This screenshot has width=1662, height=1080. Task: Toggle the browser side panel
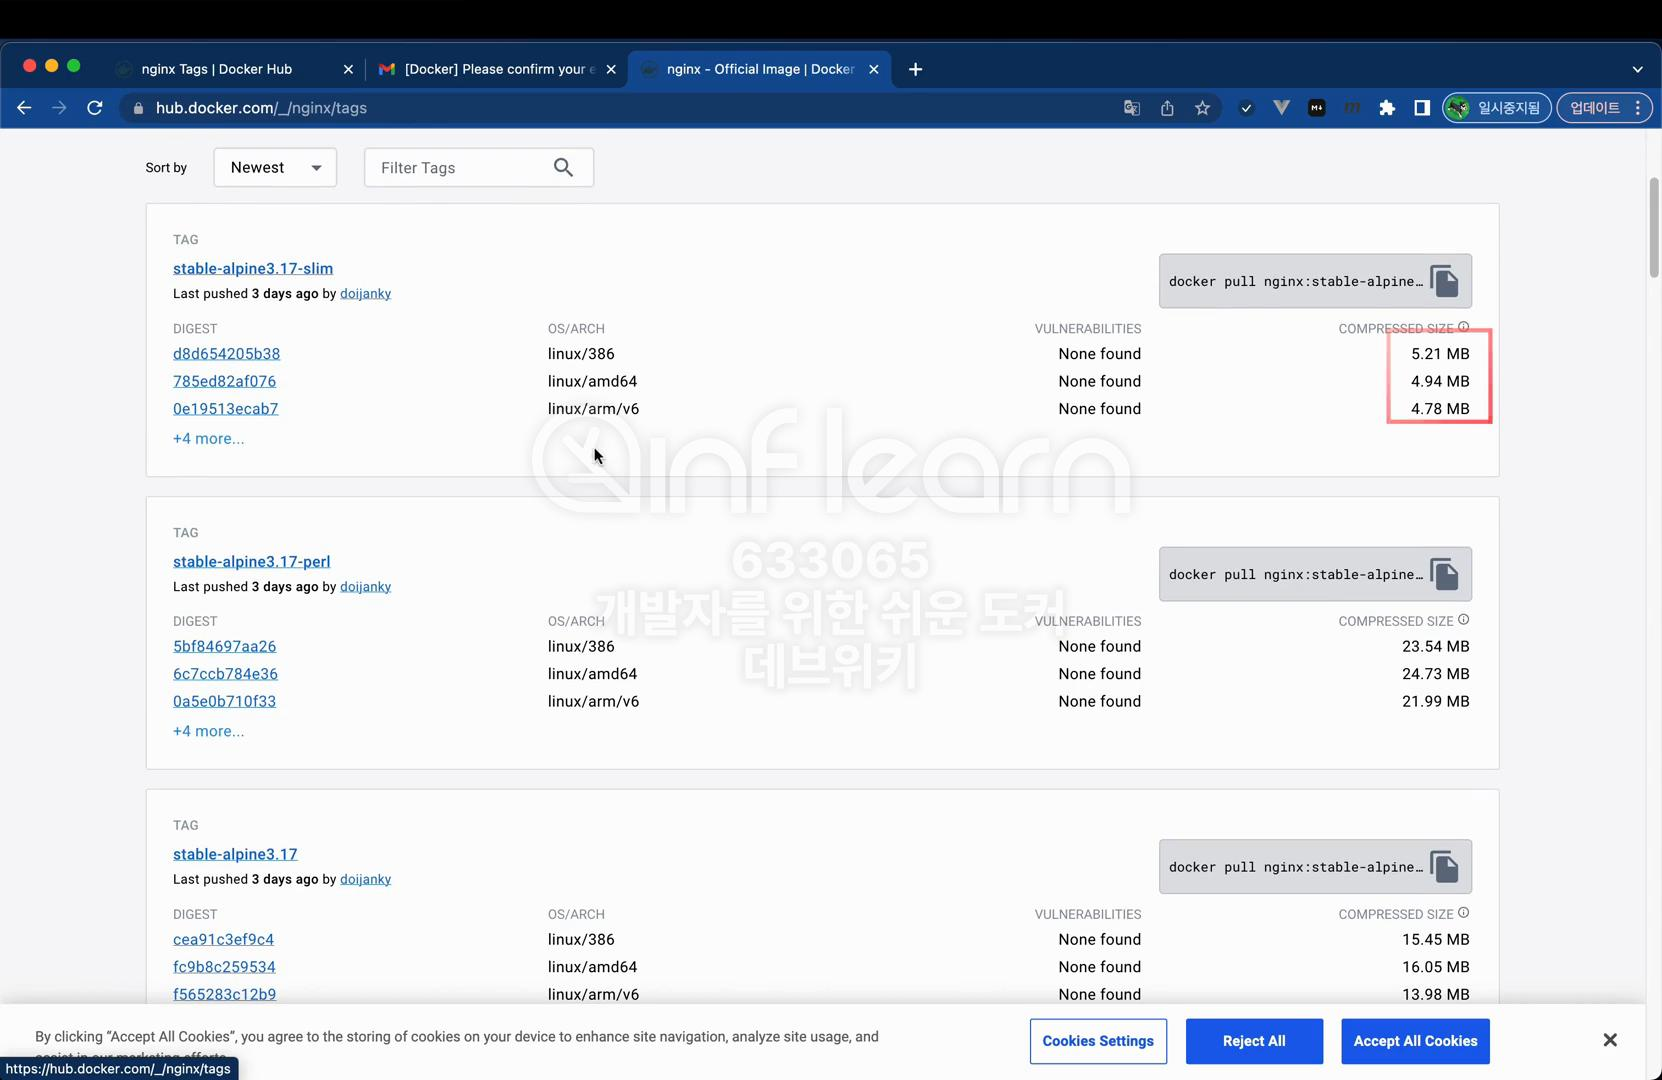click(x=1421, y=108)
